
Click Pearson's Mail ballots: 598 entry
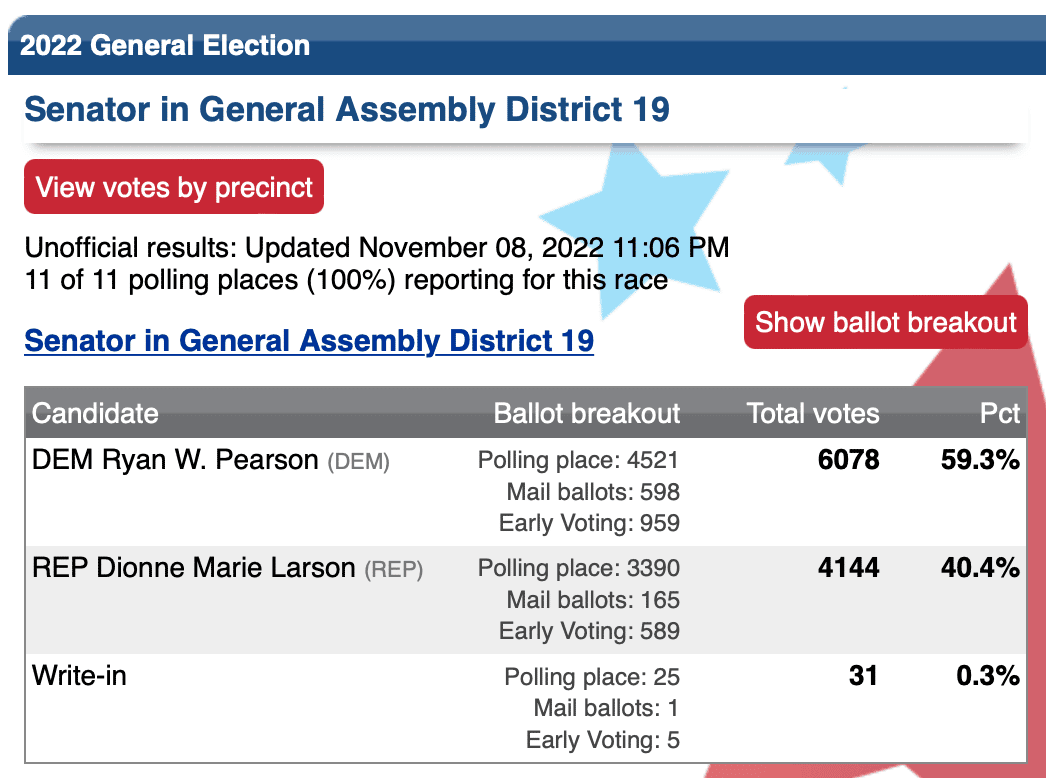point(593,492)
